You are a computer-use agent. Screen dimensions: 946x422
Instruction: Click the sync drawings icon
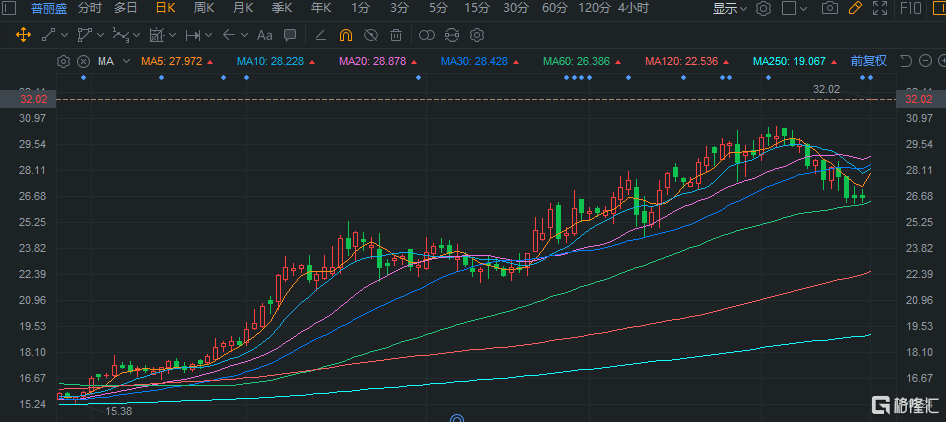[x=452, y=35]
